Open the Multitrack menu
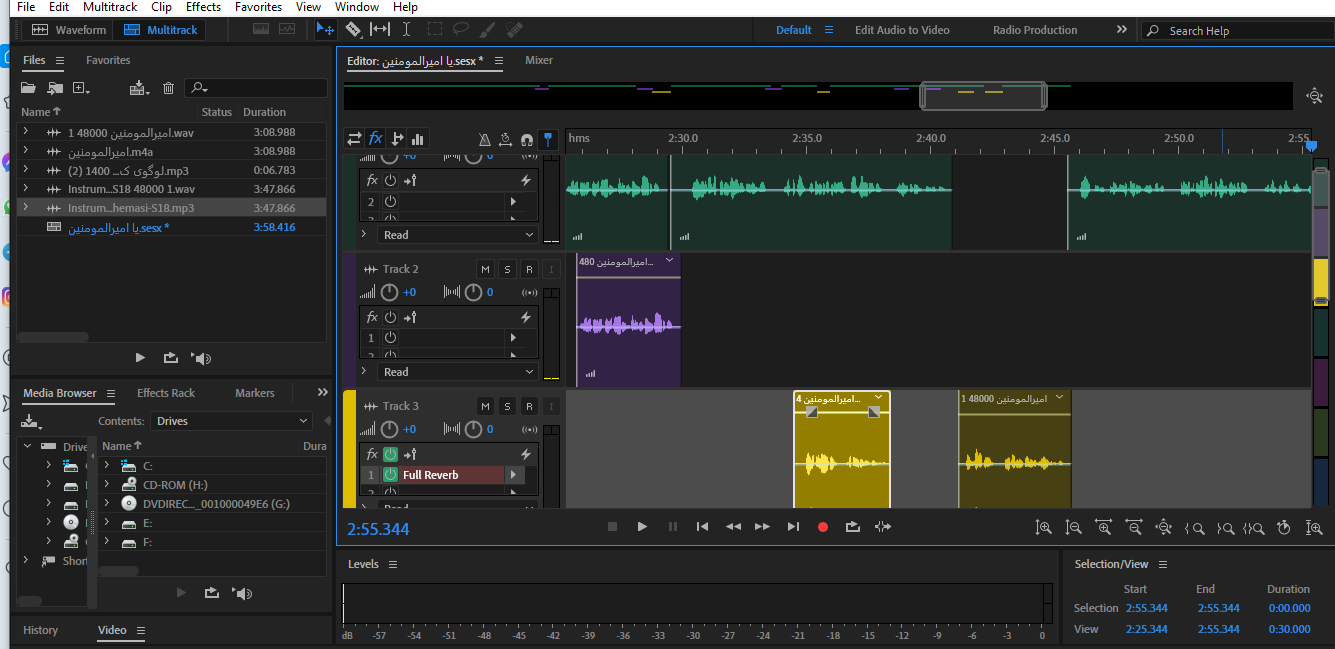The width and height of the screenshot is (1335, 649). (x=110, y=7)
